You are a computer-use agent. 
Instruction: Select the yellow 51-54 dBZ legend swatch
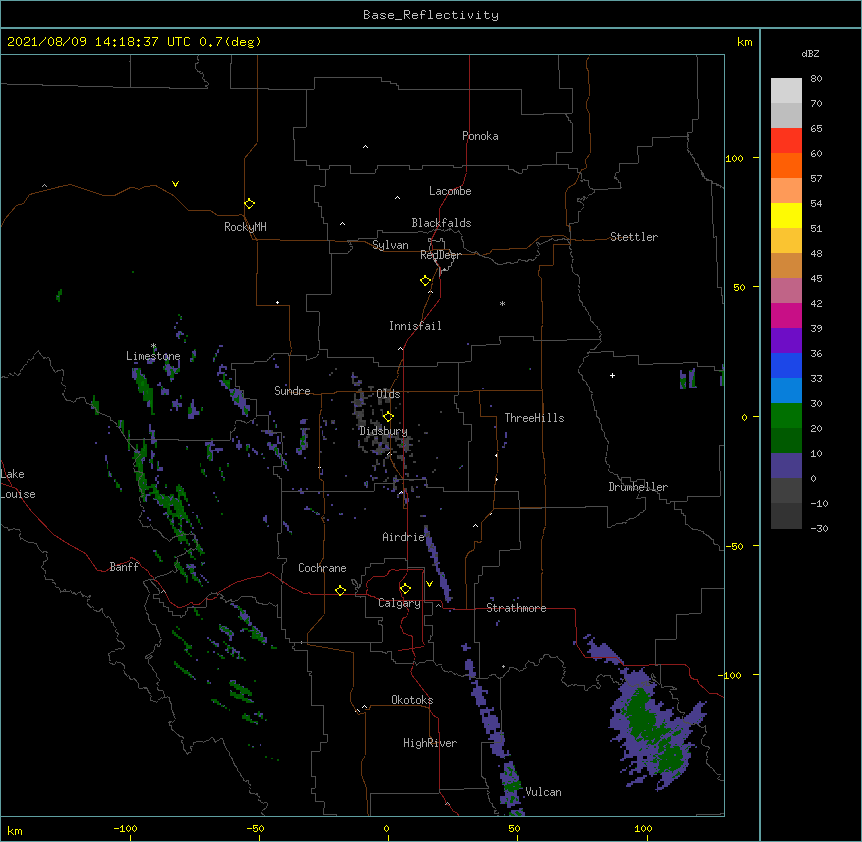(786, 215)
